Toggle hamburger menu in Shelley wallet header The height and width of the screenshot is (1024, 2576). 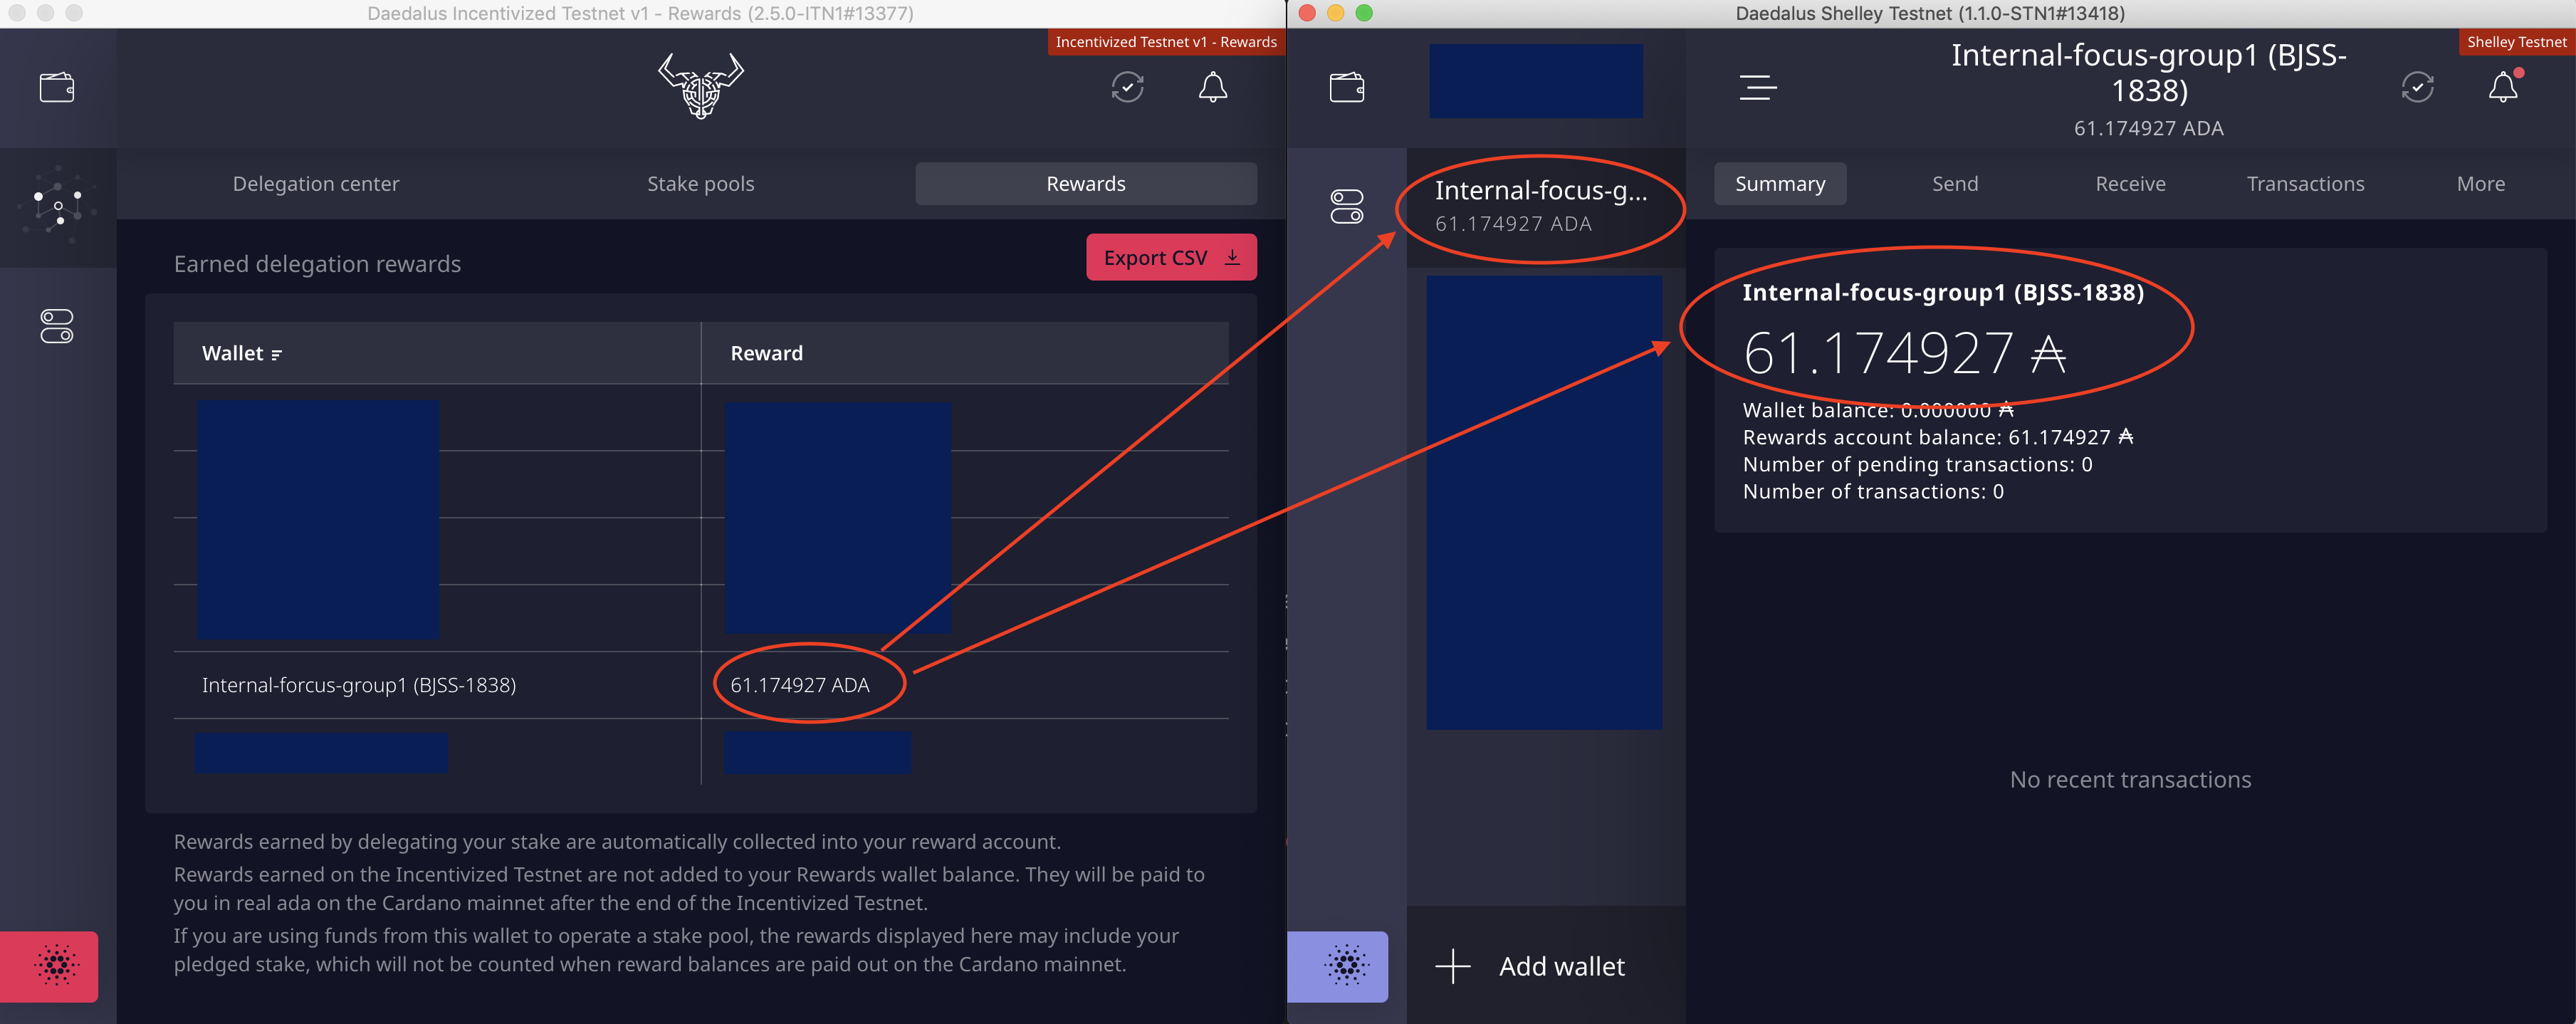click(1757, 88)
